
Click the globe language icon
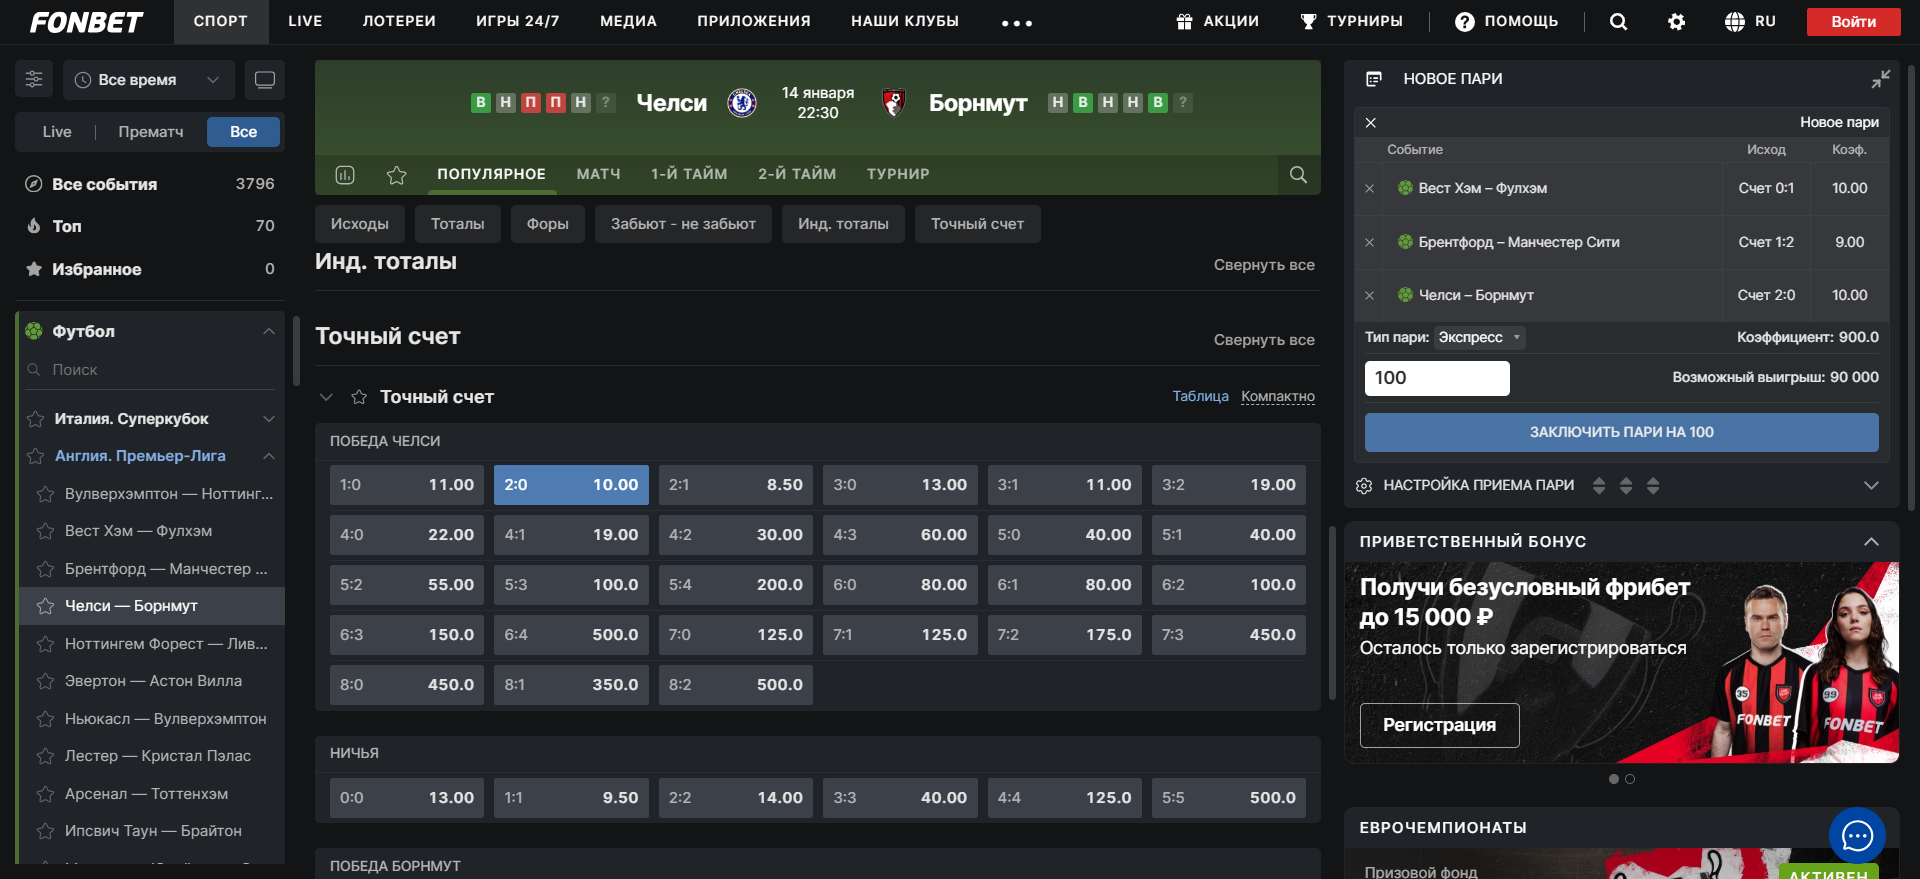click(1735, 22)
